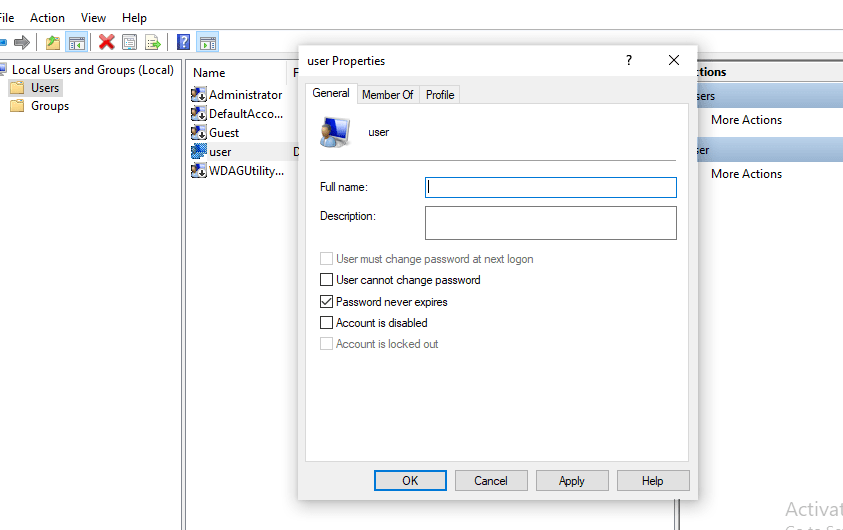
Task: Click the greyed Account is locked out checkbox
Action: pyautogui.click(x=326, y=343)
